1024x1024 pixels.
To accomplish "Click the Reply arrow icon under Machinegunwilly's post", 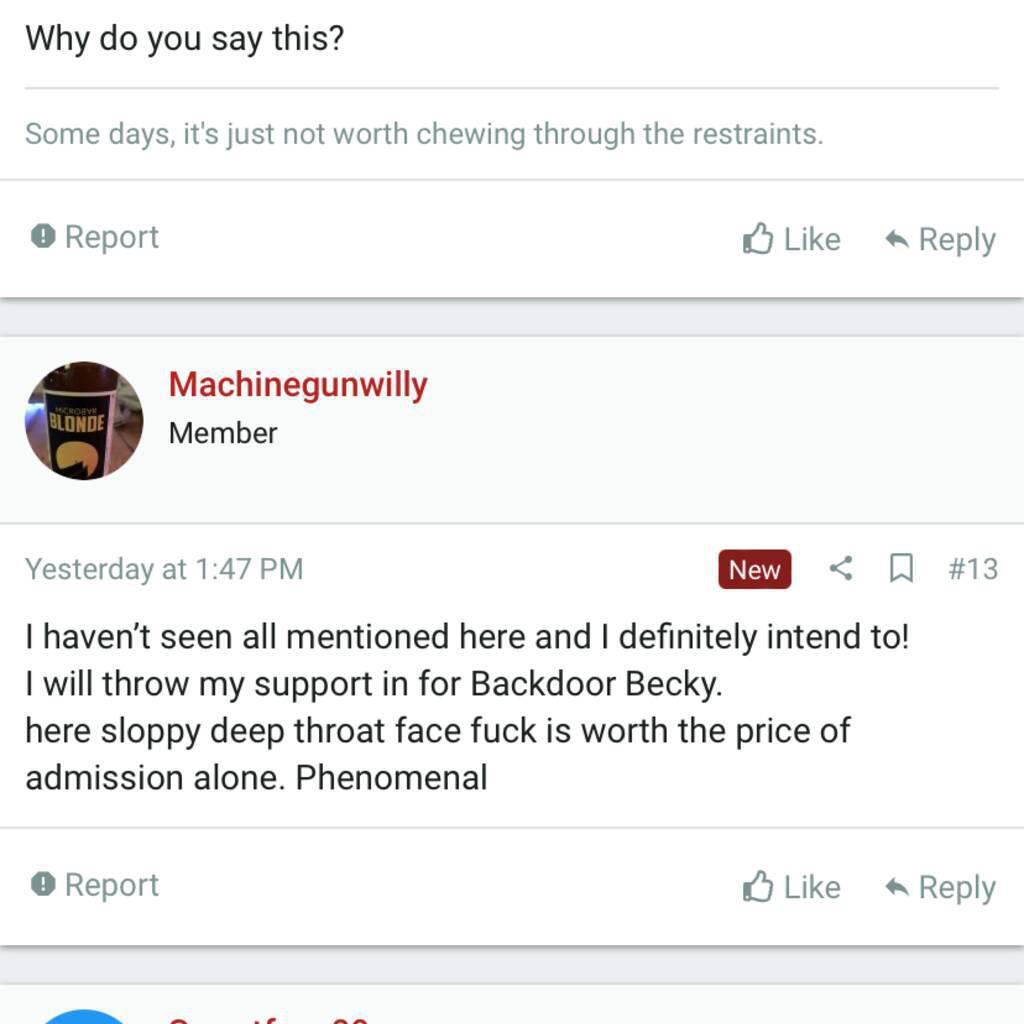I will click(897, 887).
